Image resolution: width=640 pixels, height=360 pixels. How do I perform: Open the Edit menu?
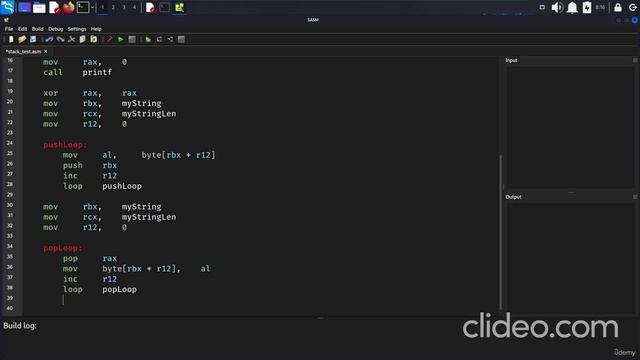point(22,29)
